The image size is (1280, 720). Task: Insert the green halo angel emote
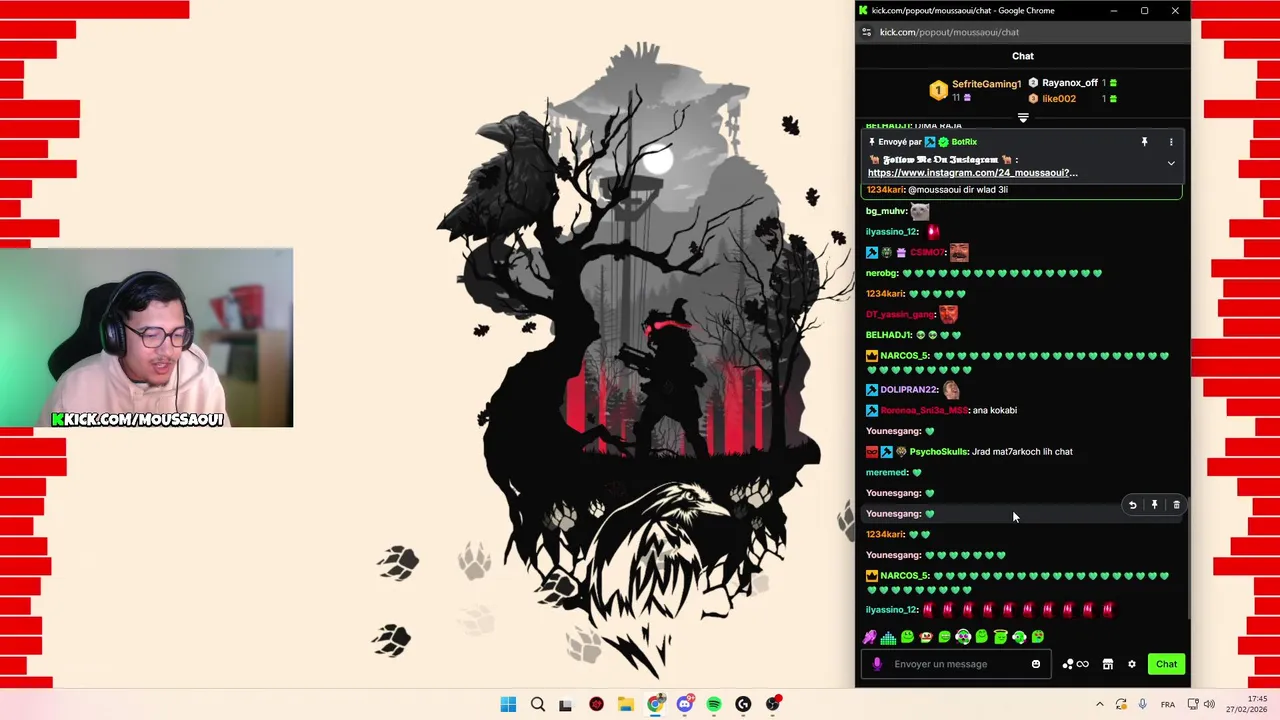pyautogui.click(x=1000, y=637)
